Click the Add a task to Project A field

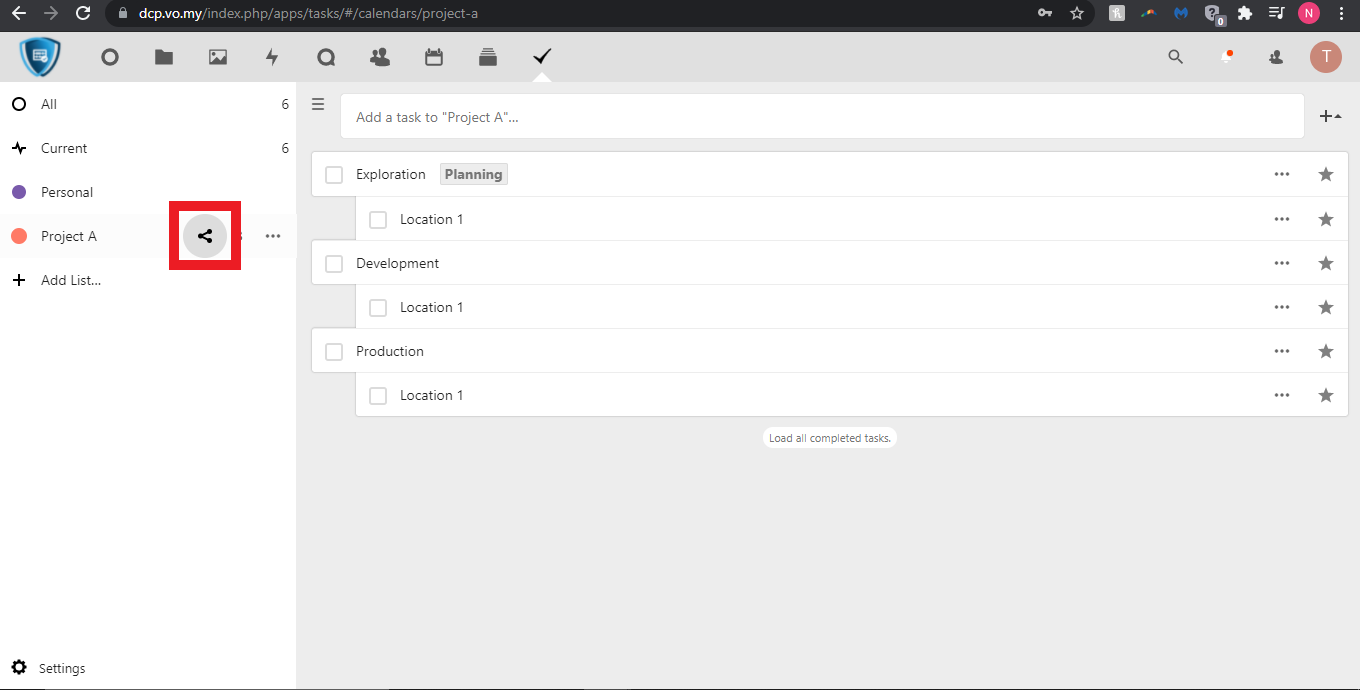tap(820, 117)
